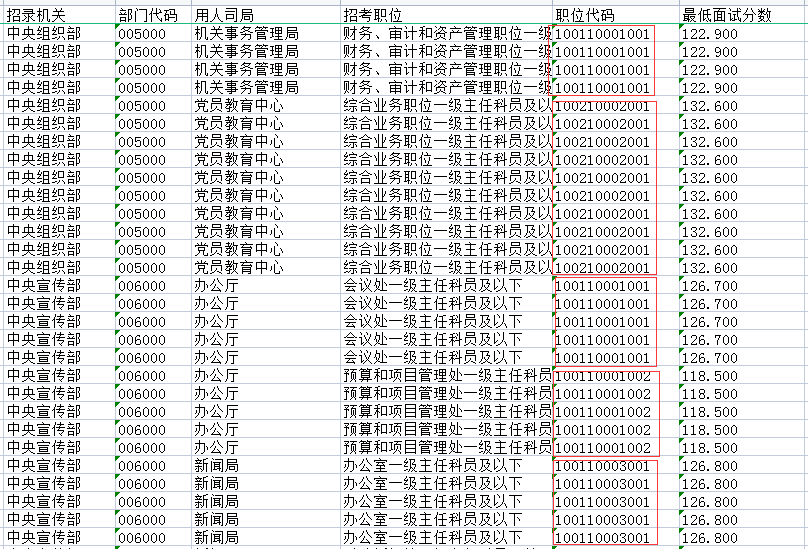
Task: Select the last 118.500 score cell
Action: click(x=743, y=447)
